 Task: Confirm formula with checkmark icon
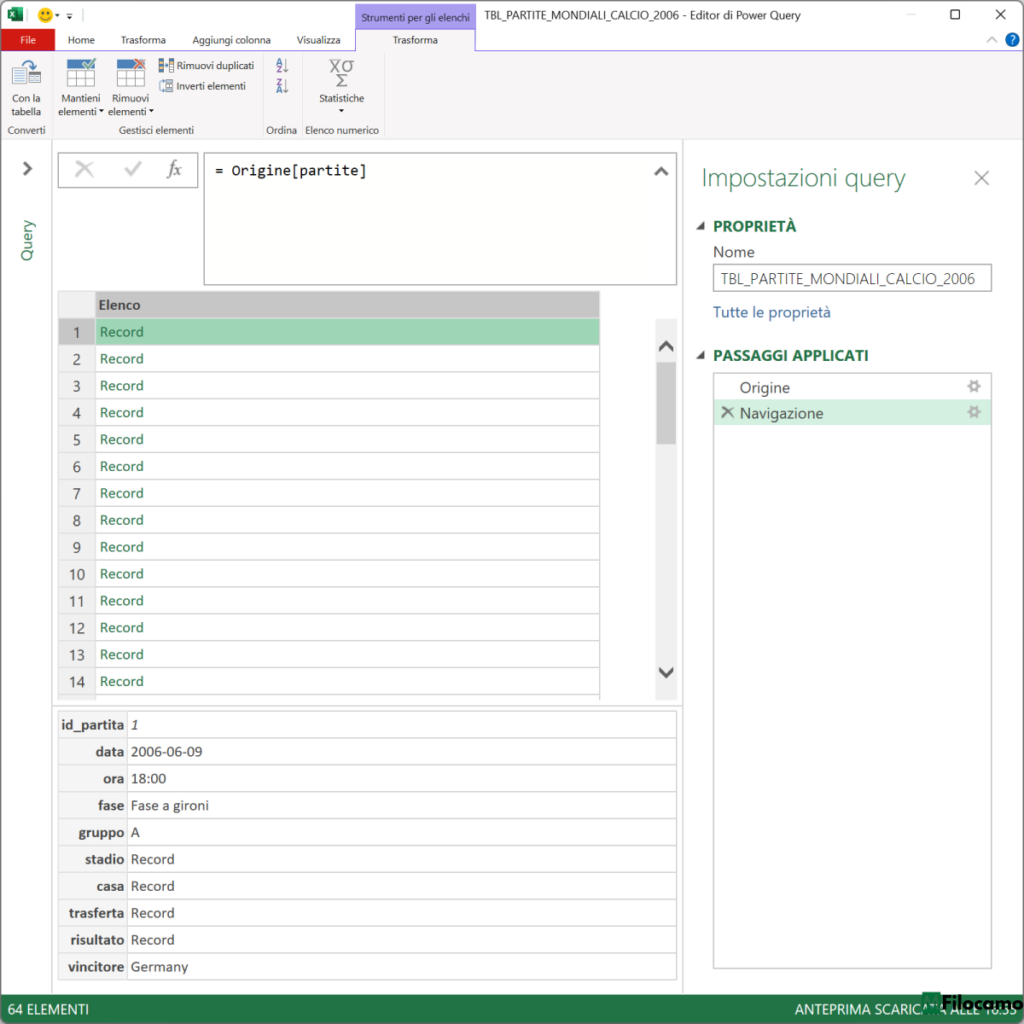click(x=133, y=170)
